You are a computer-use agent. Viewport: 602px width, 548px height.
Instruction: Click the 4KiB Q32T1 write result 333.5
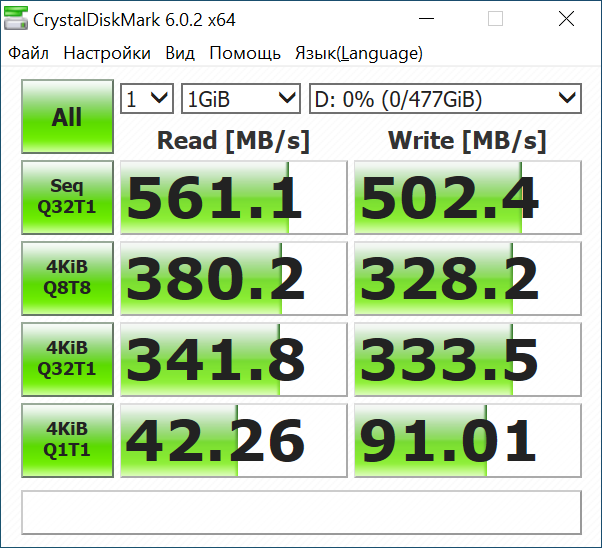pos(468,359)
